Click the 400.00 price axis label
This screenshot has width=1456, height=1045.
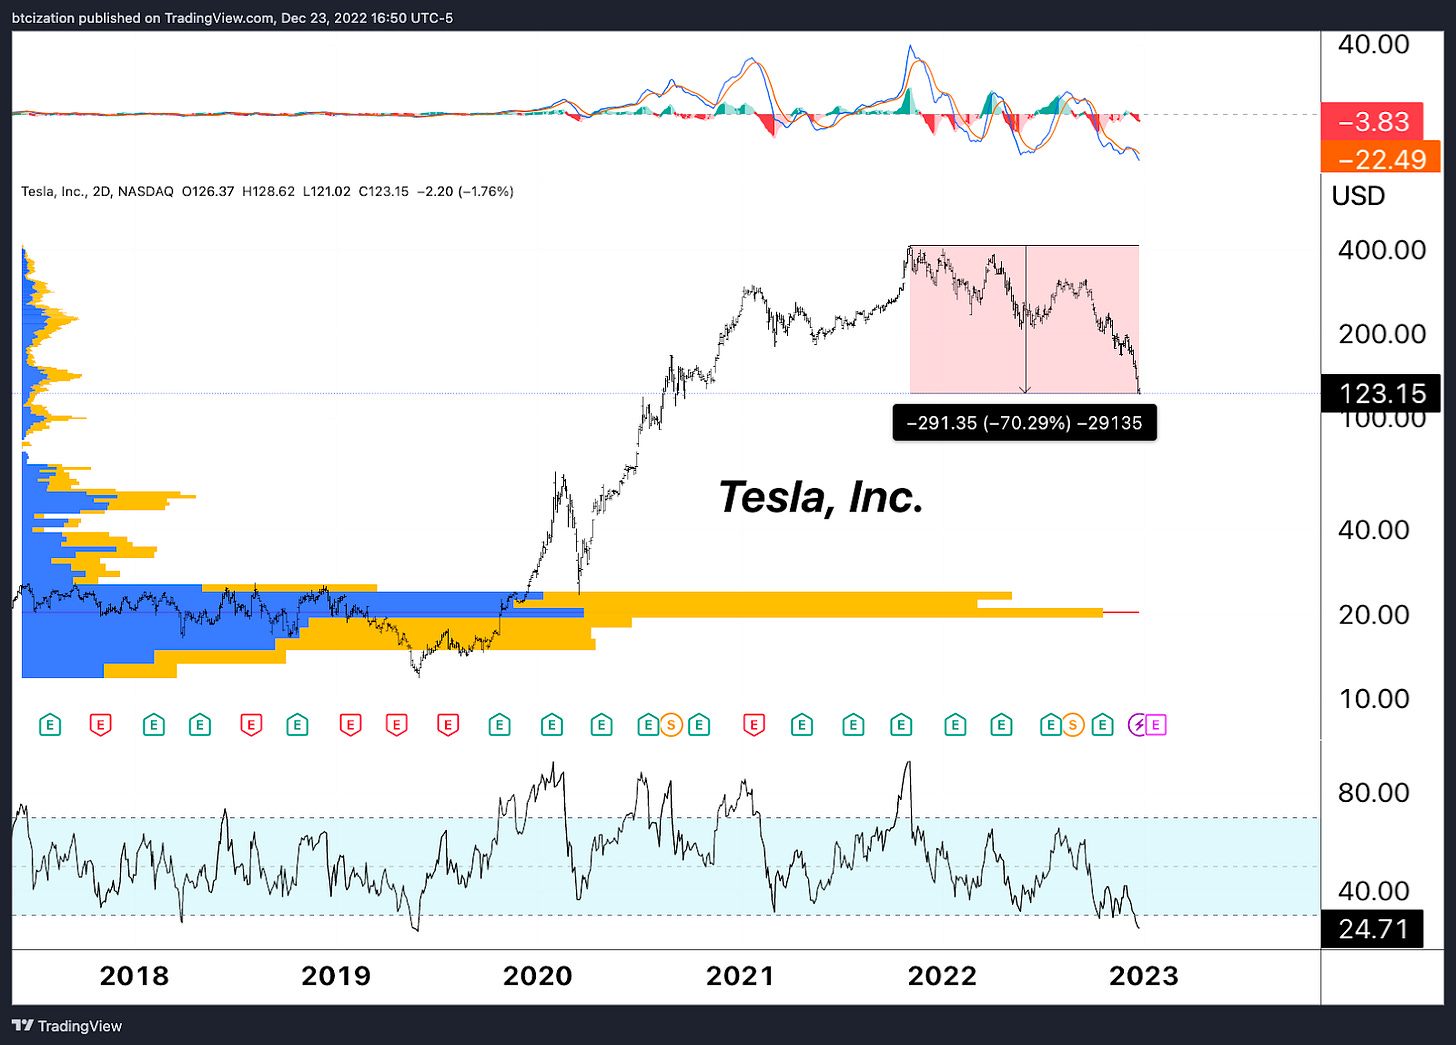click(x=1382, y=250)
